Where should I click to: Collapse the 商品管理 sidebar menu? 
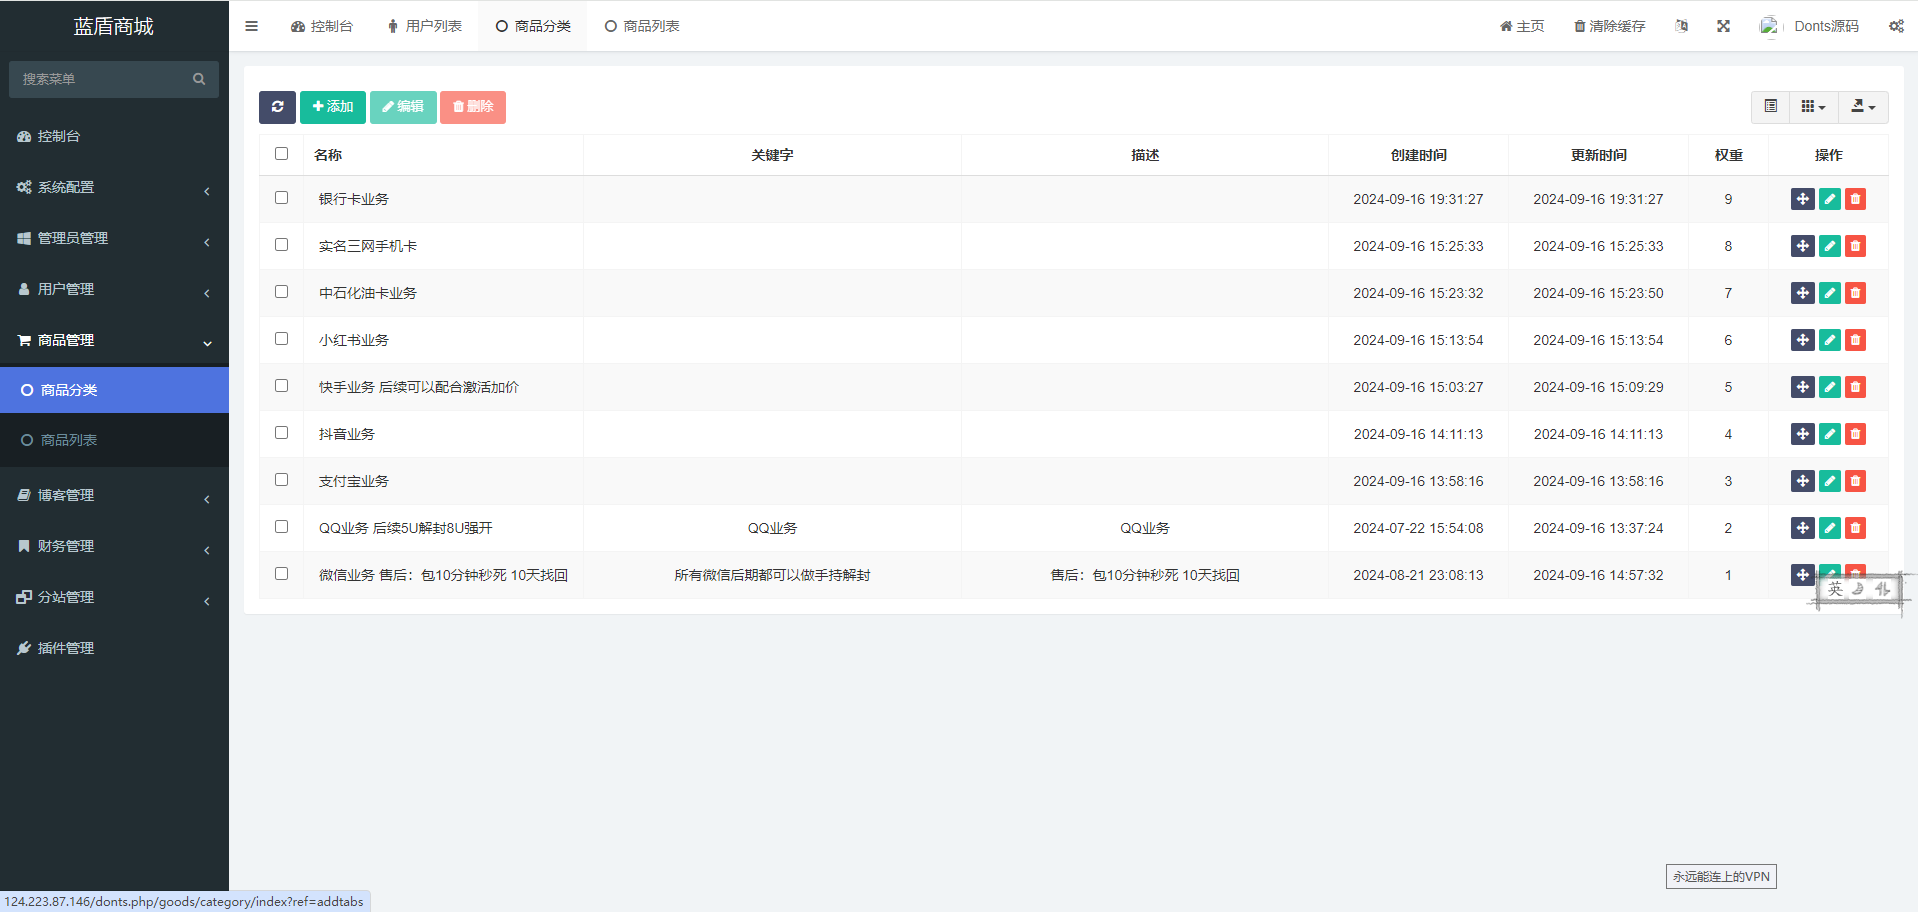click(x=114, y=341)
